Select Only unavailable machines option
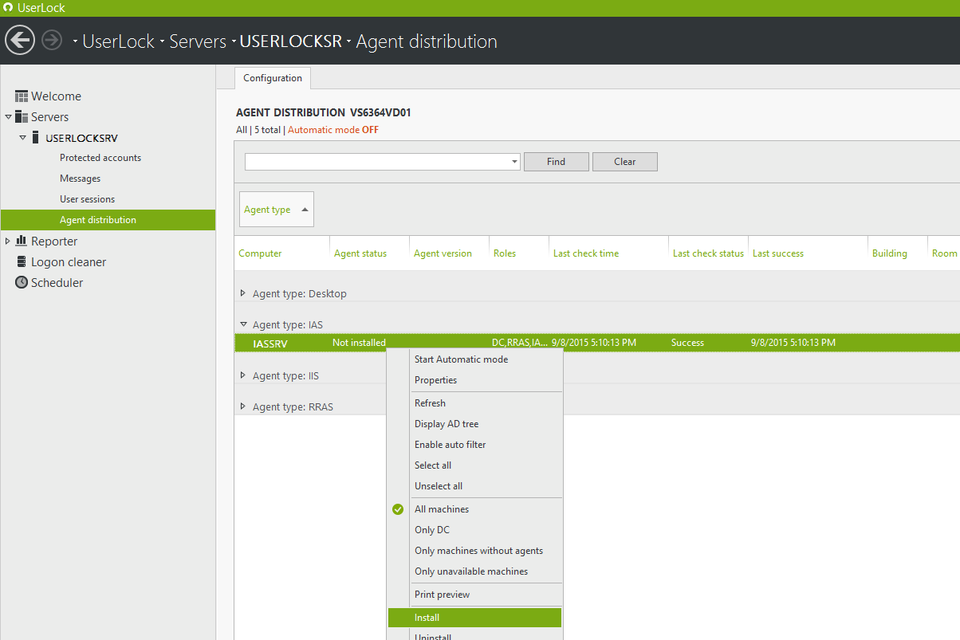The height and width of the screenshot is (640, 960). point(475,572)
